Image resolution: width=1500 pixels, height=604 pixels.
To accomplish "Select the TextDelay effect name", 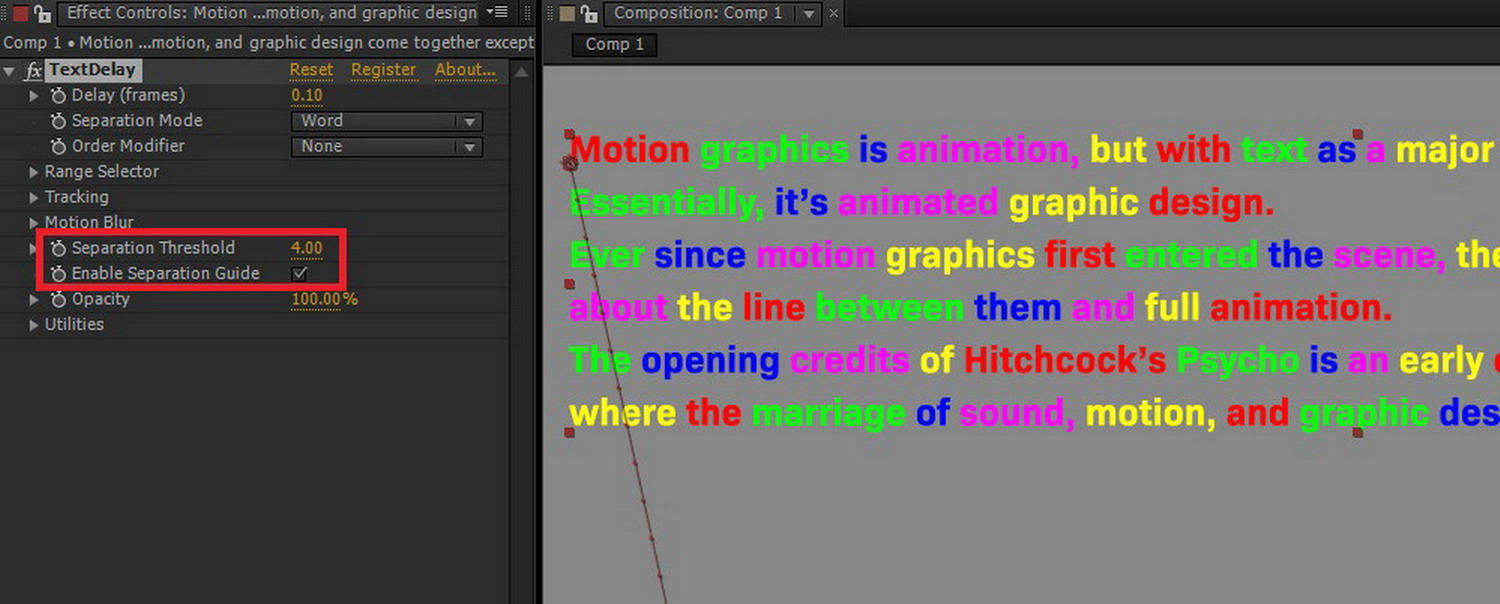I will point(92,70).
